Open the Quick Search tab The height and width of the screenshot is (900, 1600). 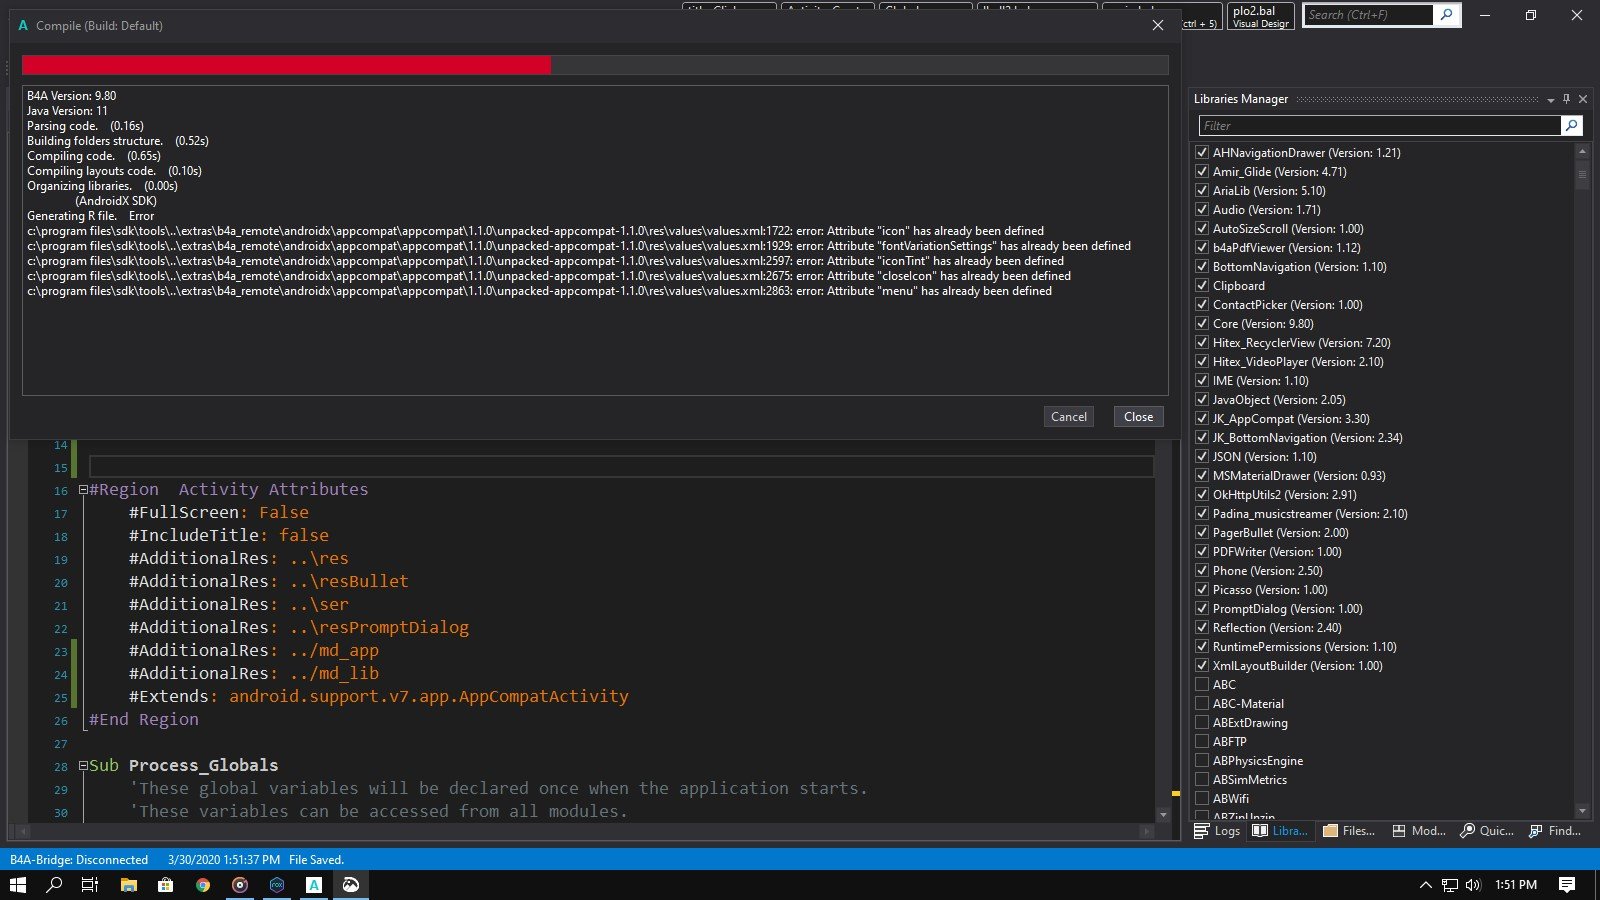(1487, 831)
